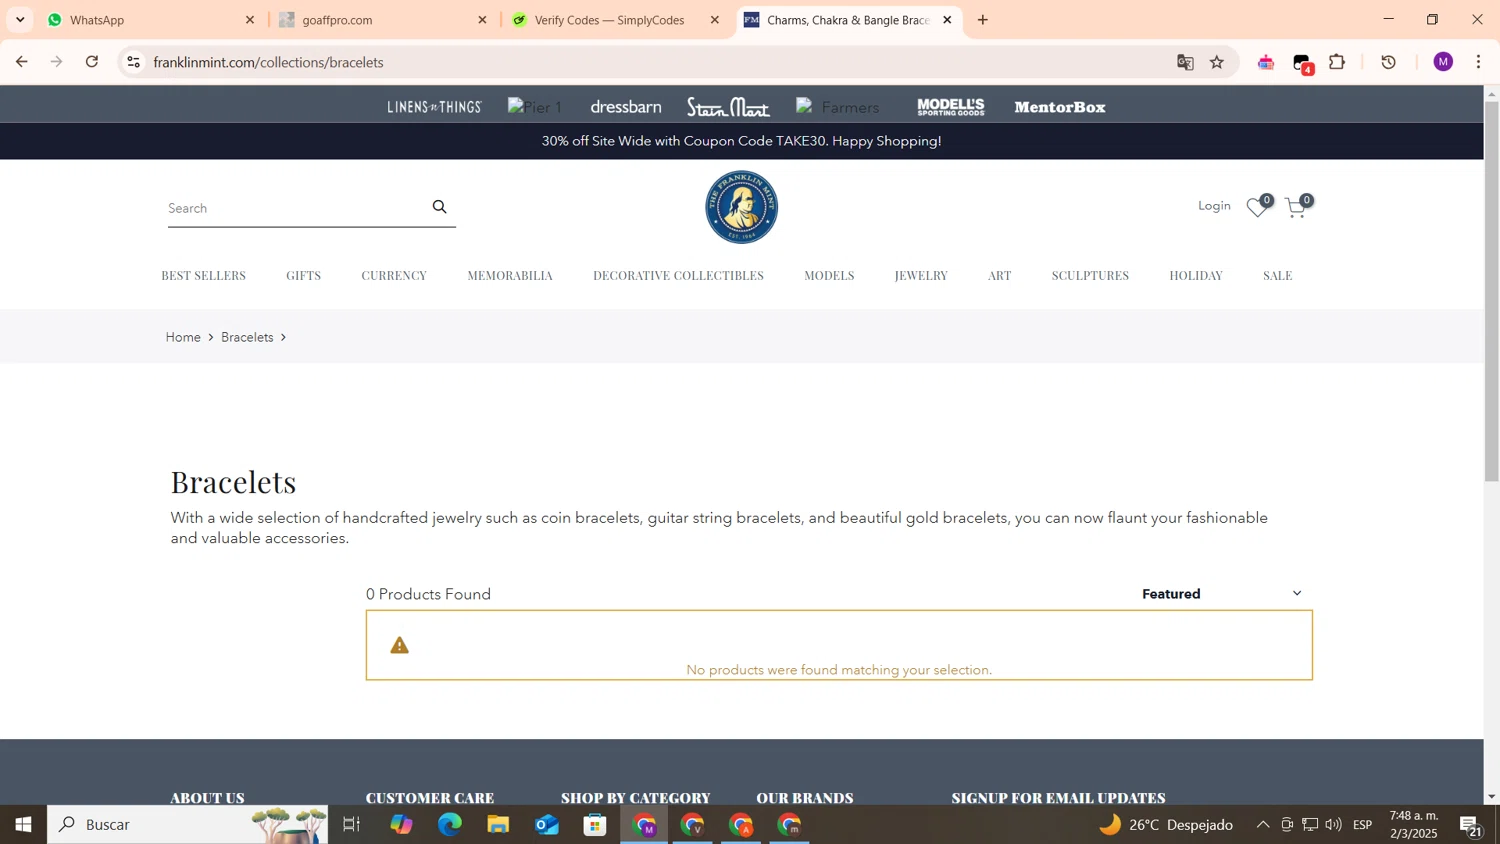Click the Linens n Things logo

coord(434,106)
